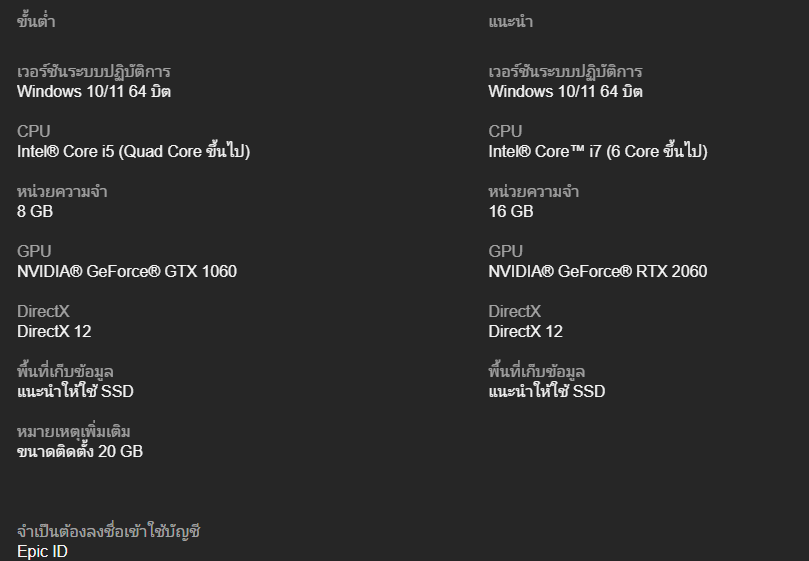Click the NVIDIA GeForce RTX 2060 text
This screenshot has width=809, height=561.
click(598, 272)
